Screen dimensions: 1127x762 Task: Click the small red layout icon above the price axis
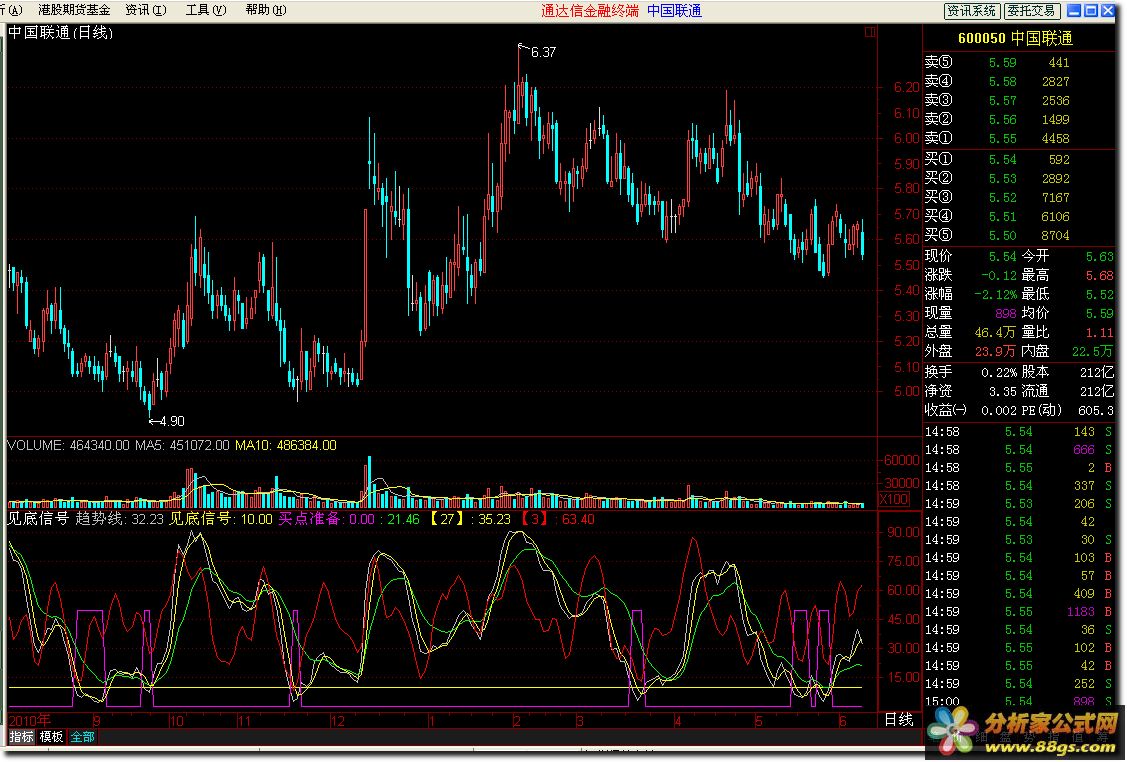870,32
